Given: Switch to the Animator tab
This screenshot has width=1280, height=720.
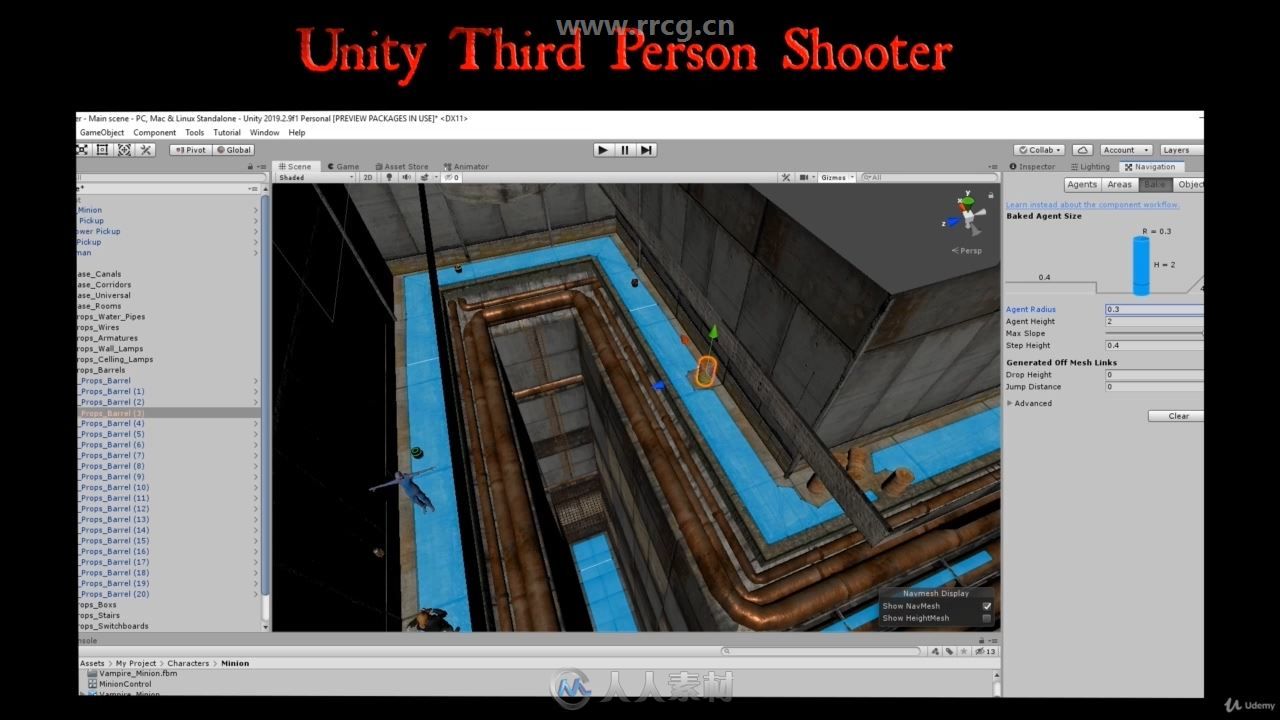Looking at the screenshot, I should [466, 167].
